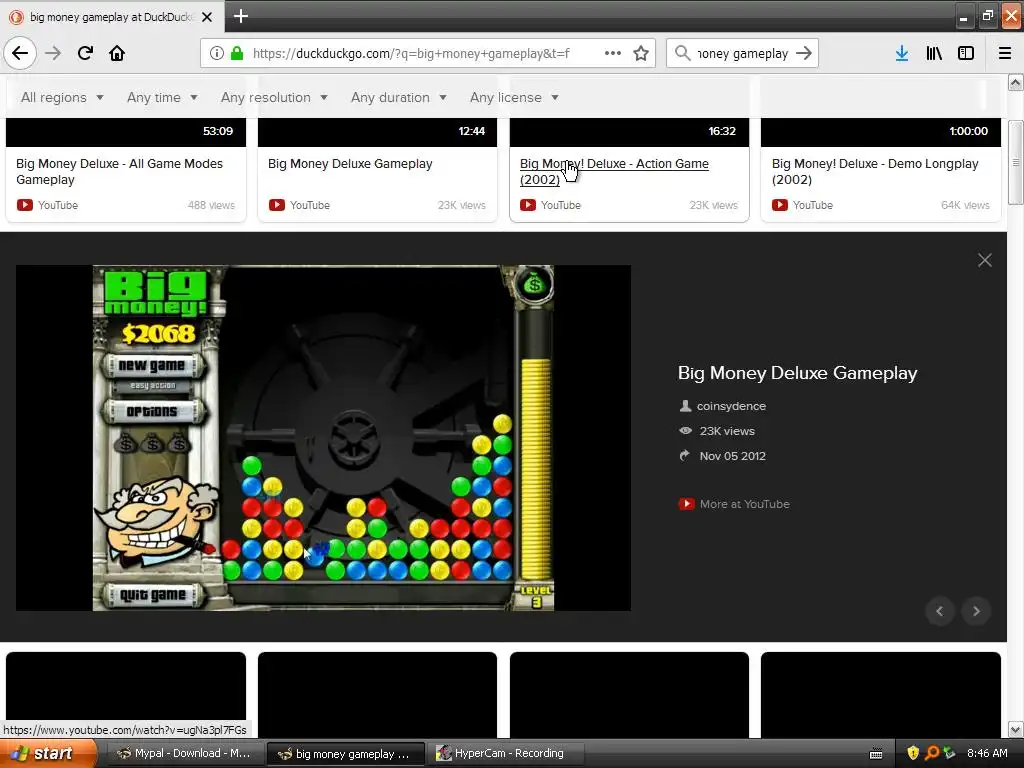
Task: Open the Any resolution dropdown
Action: click(274, 97)
